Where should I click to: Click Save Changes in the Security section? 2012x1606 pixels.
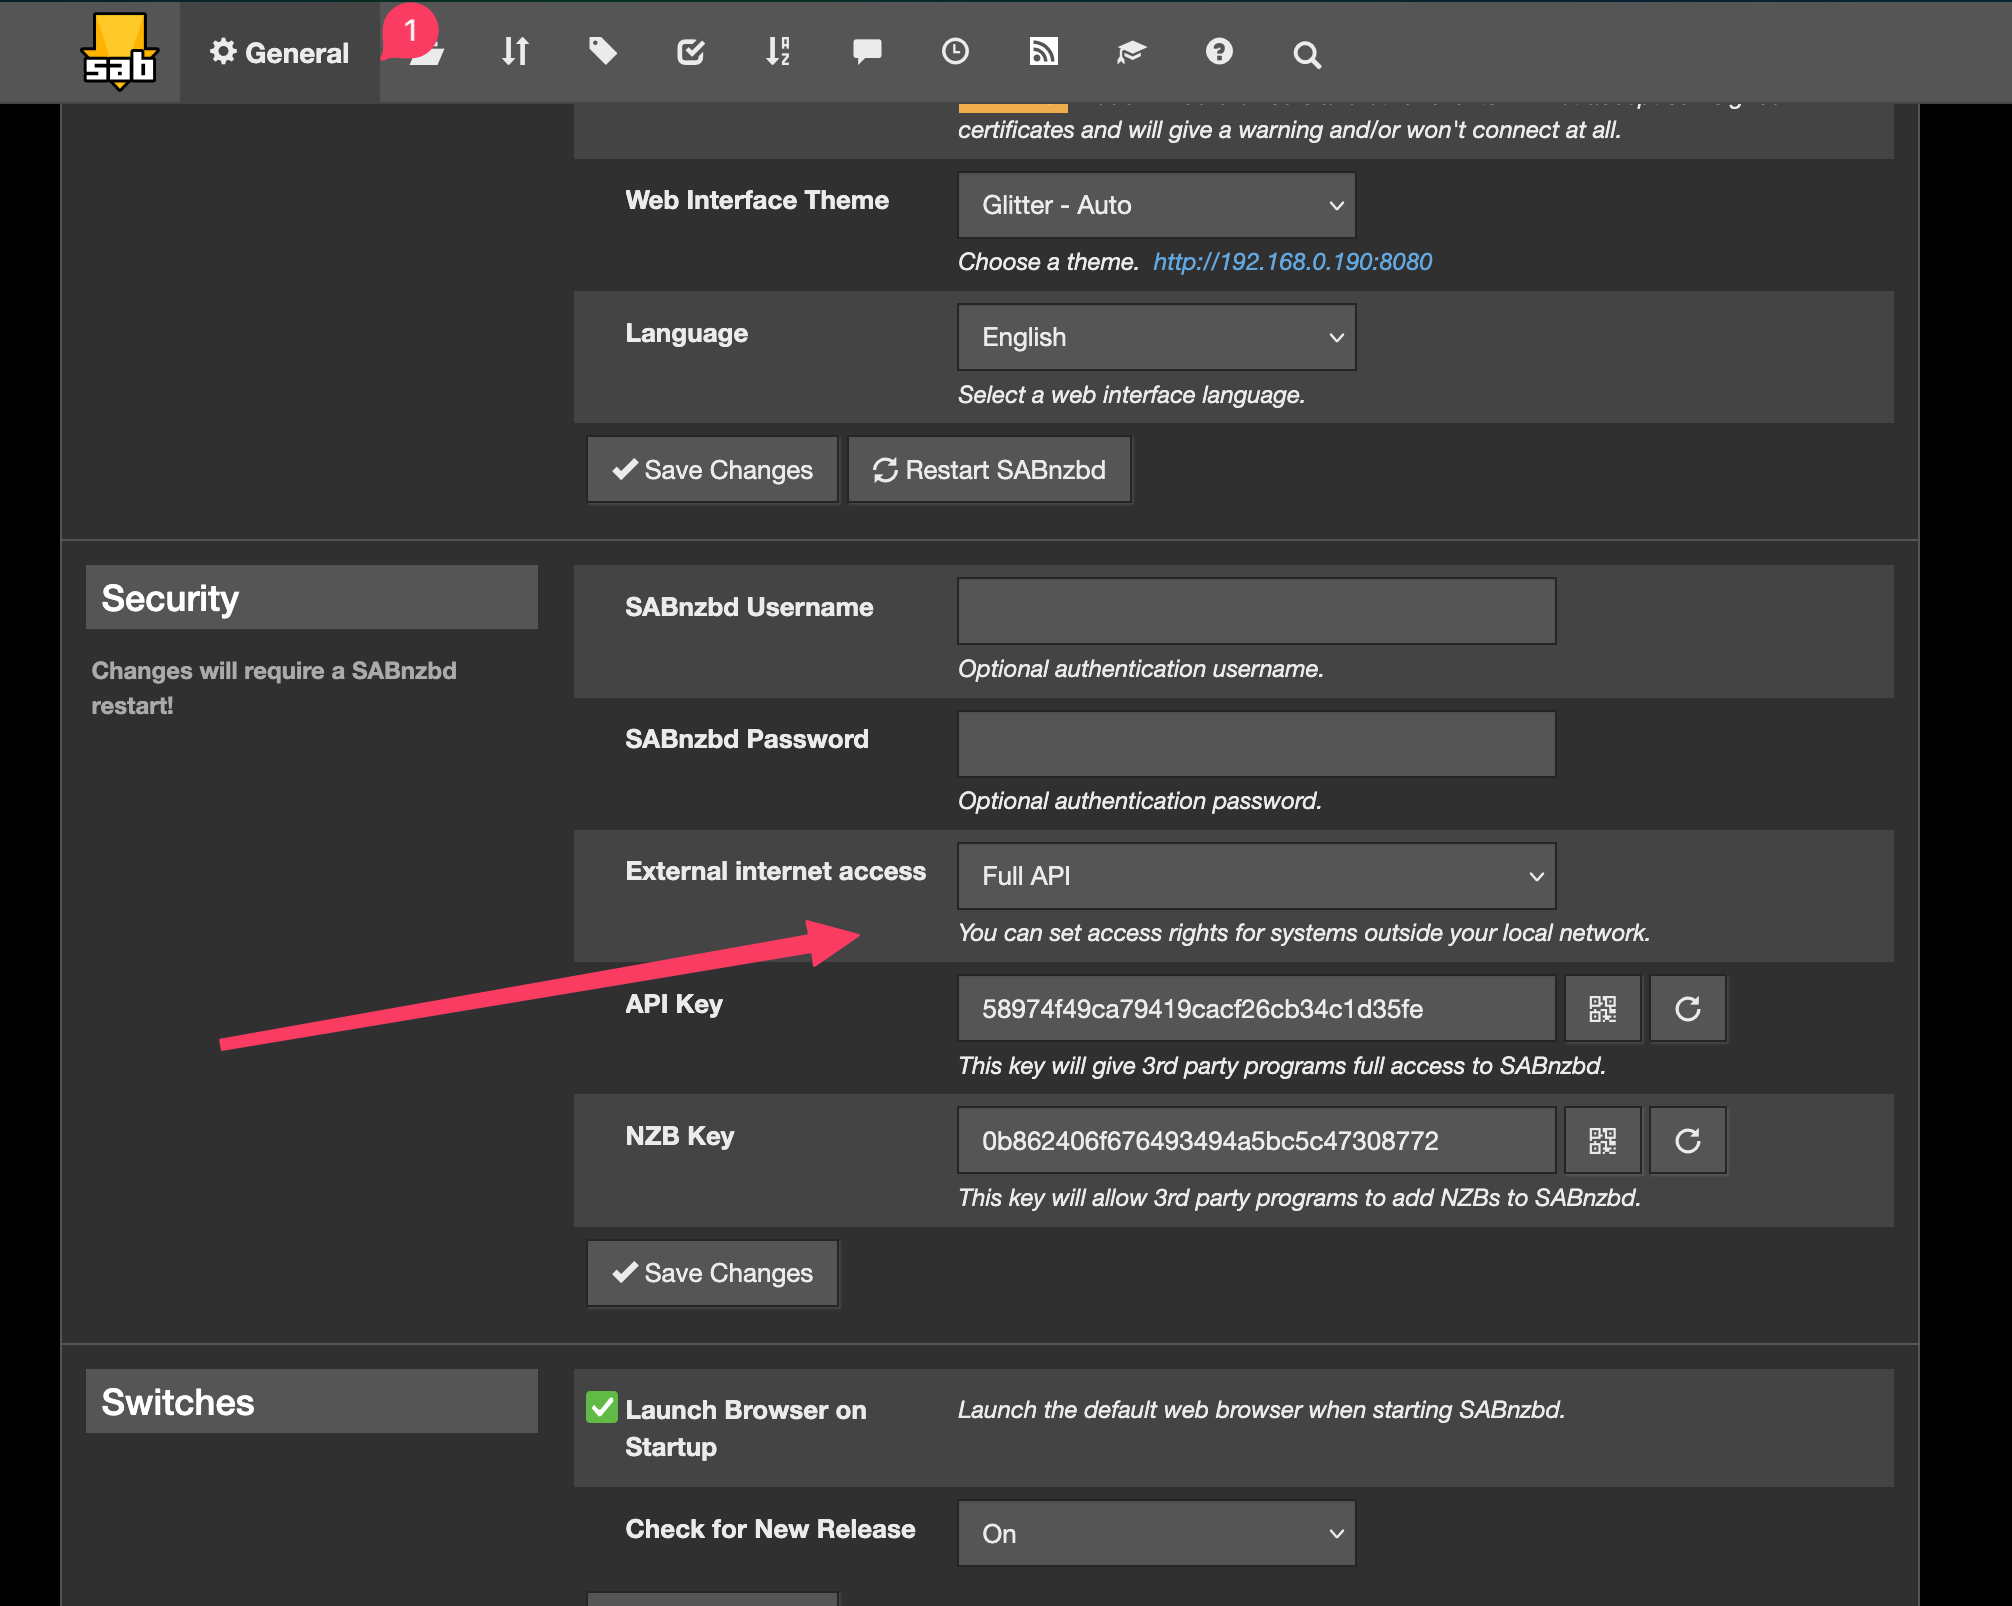[x=712, y=1273]
